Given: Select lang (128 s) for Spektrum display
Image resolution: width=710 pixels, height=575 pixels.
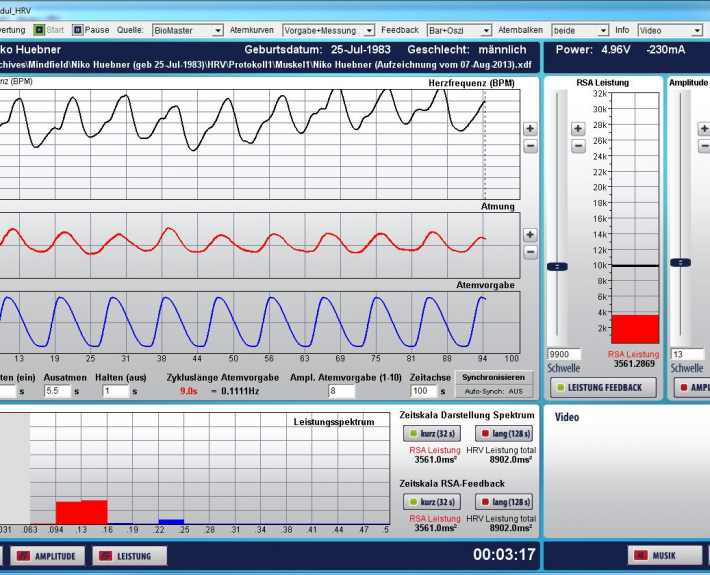Looking at the screenshot, I should tap(504, 433).
